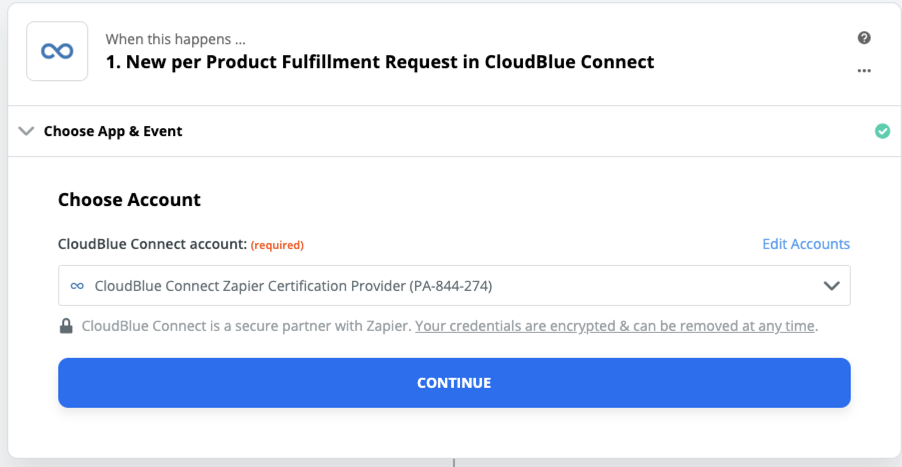
Task: Click the When this happens label
Action: [176, 40]
